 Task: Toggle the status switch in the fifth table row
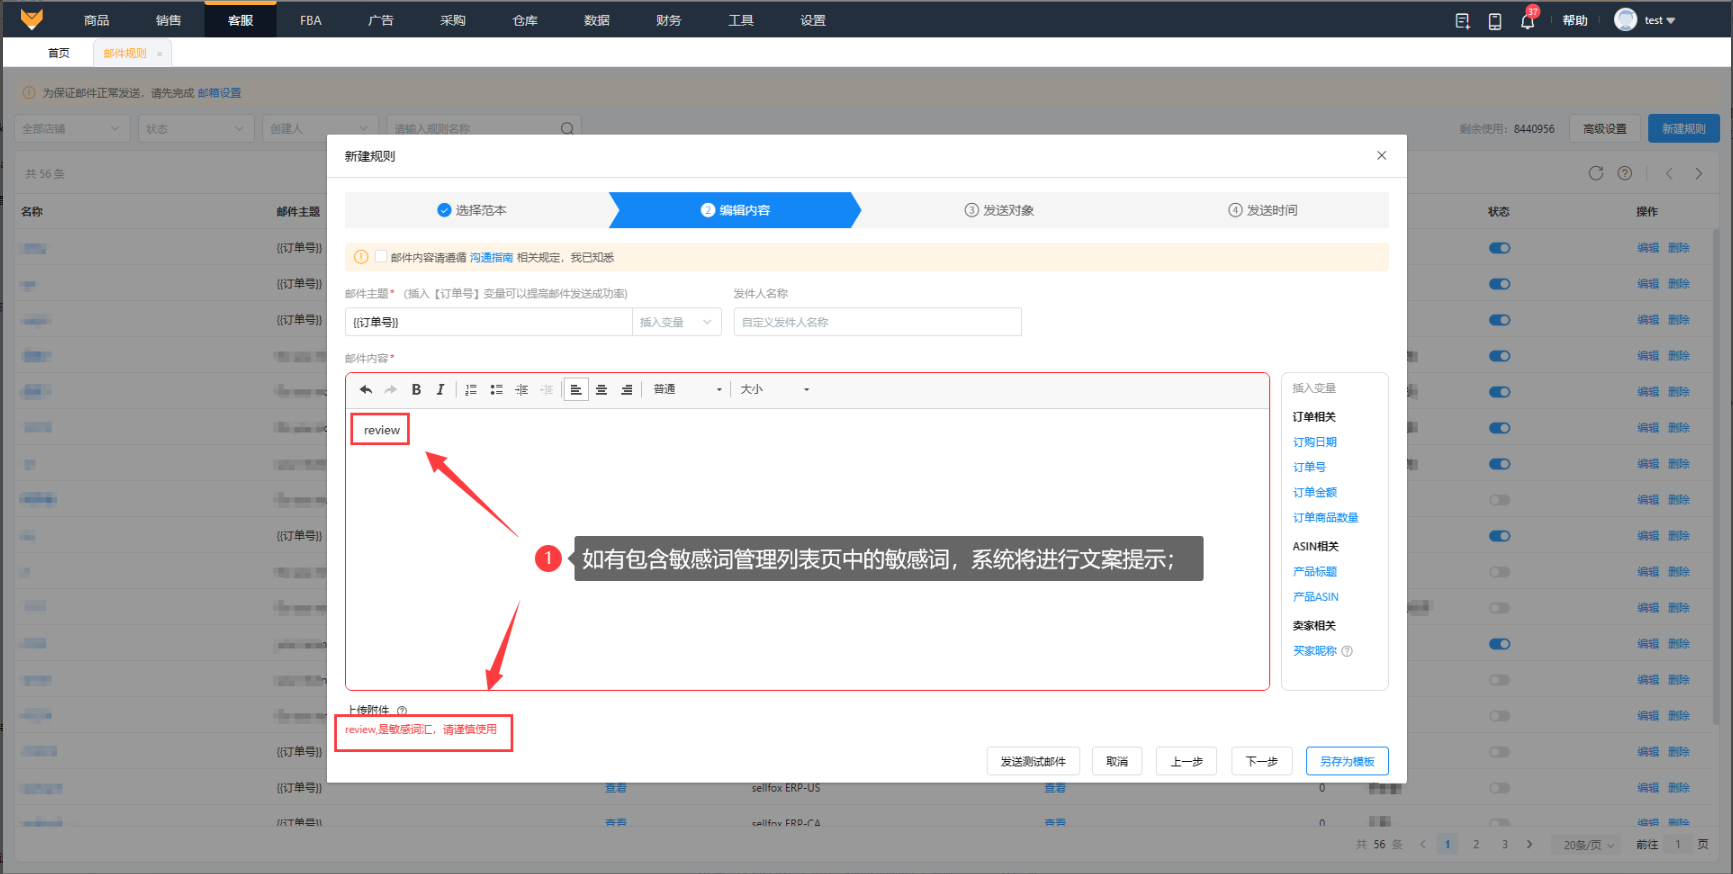coord(1499,392)
